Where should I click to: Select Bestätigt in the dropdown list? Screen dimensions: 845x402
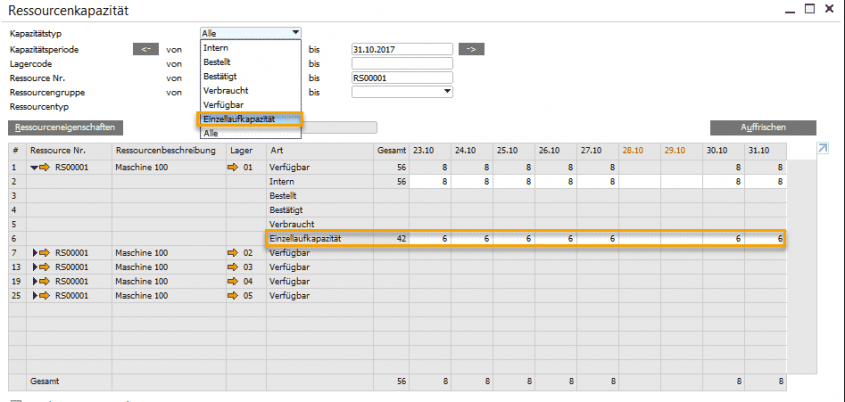click(x=251, y=77)
